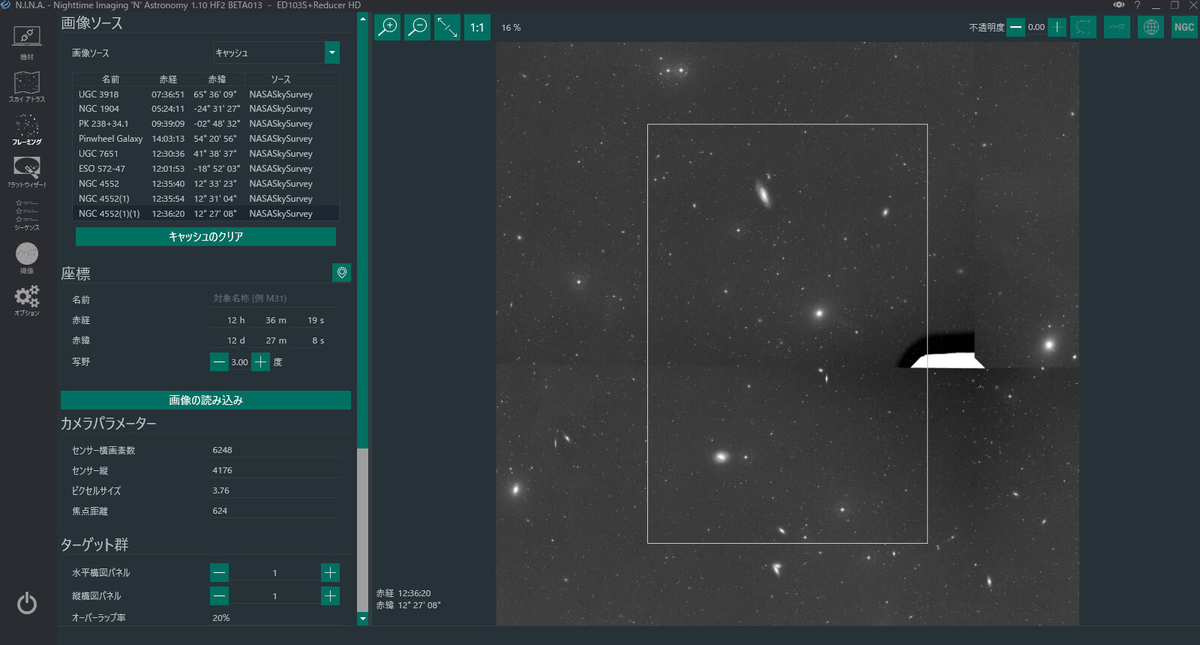Decrease the horizontal panel count
The image size is (1200, 645).
219,573
